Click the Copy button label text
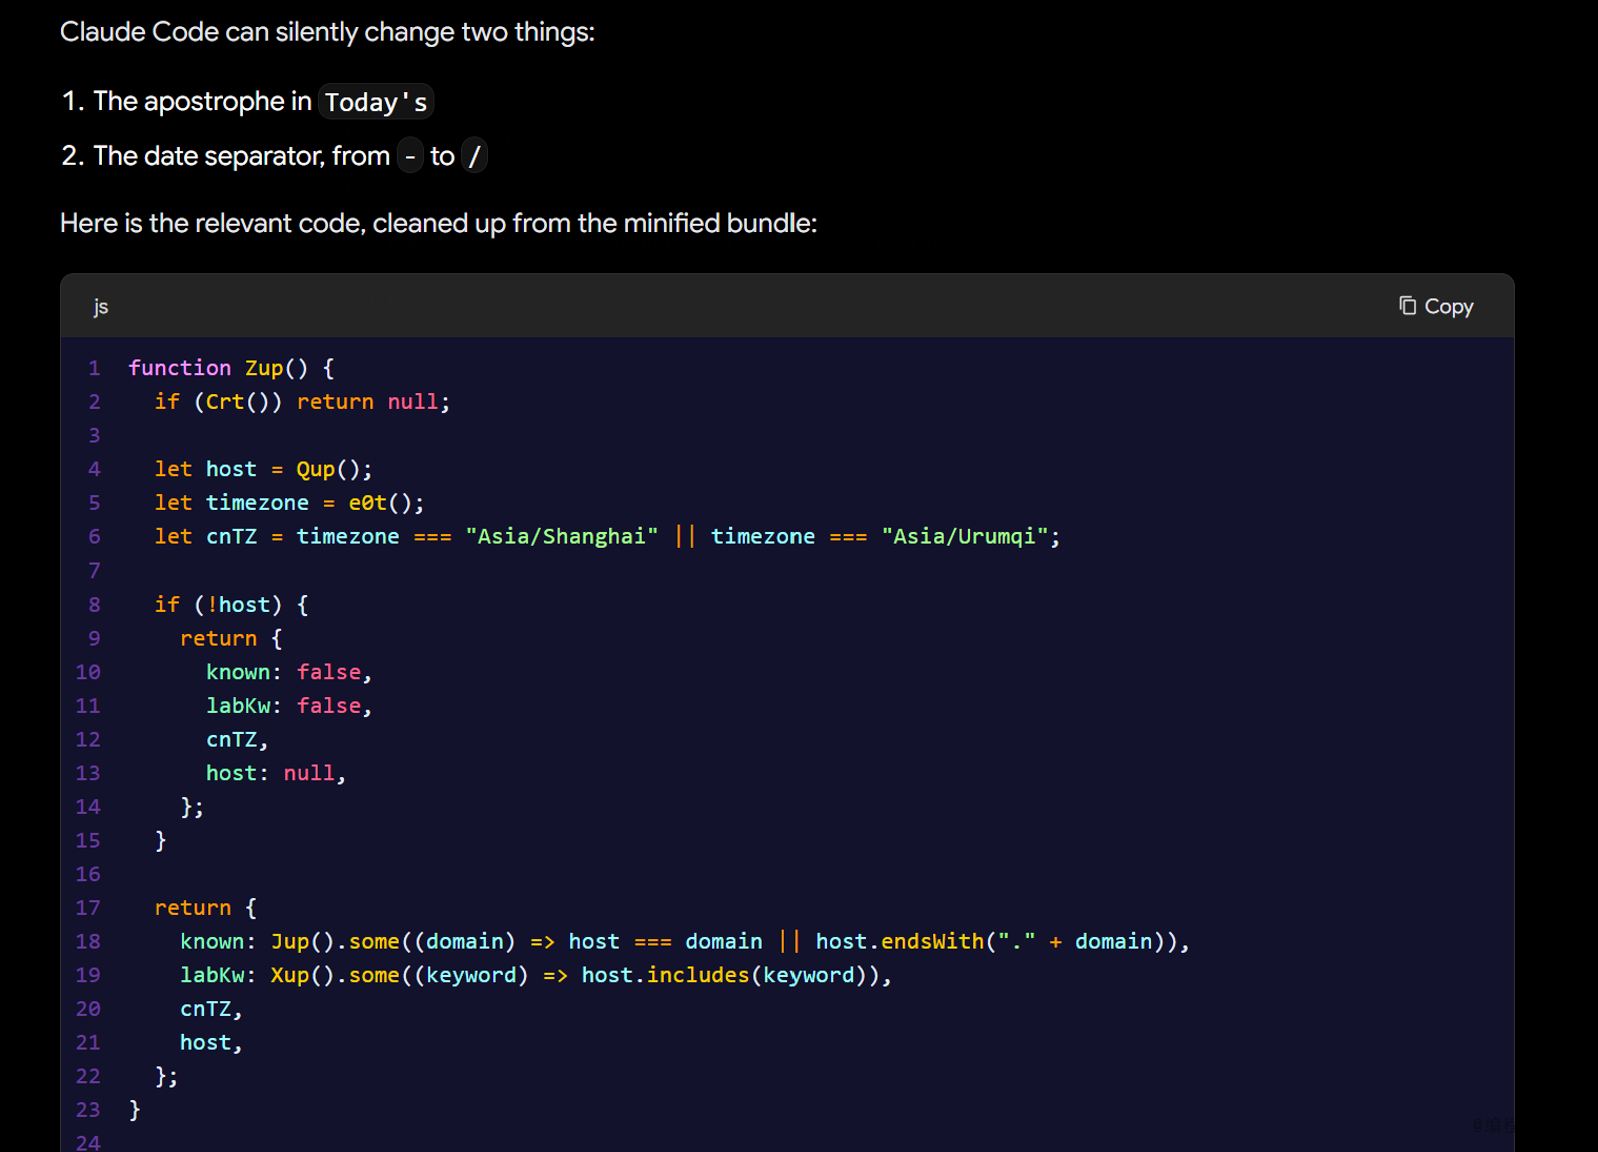1598x1152 pixels. (x=1449, y=307)
